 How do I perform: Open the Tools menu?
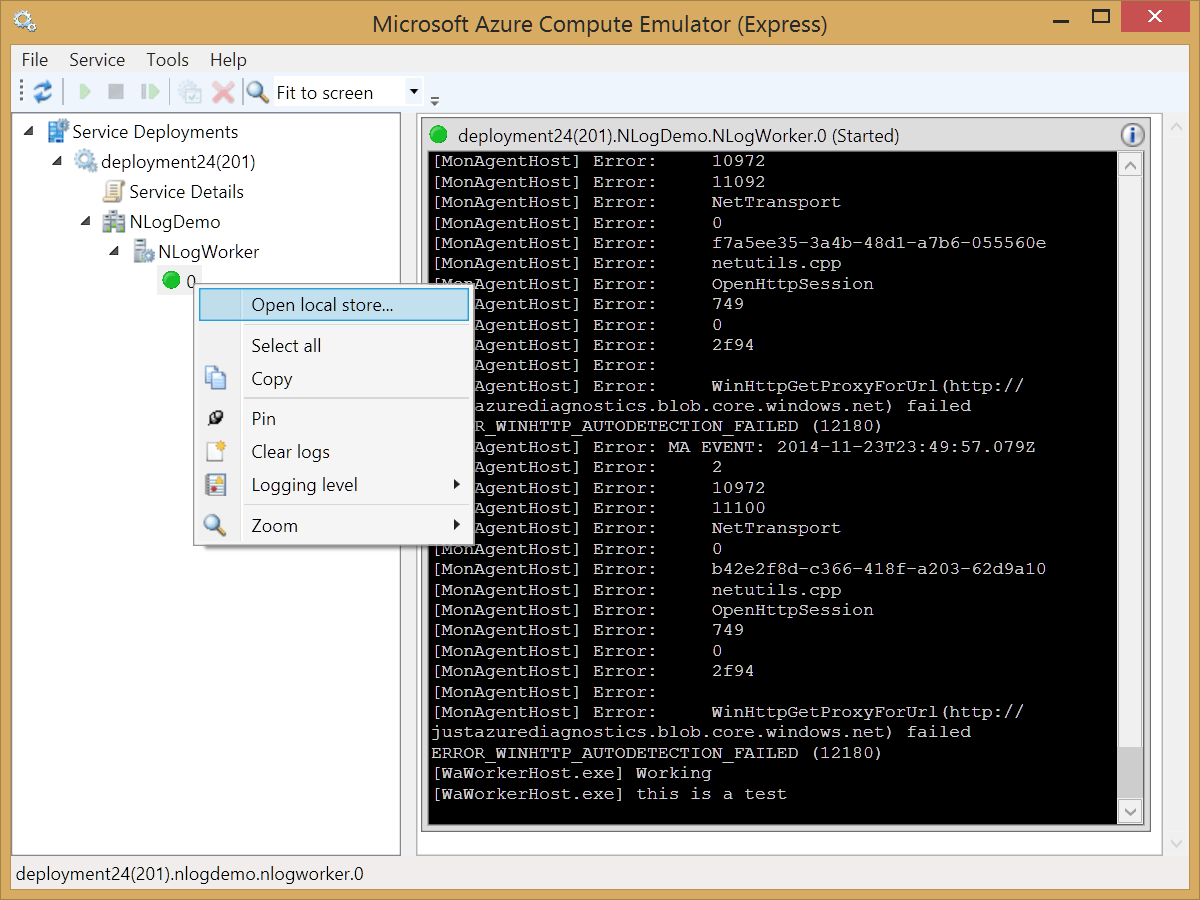pyautogui.click(x=167, y=60)
